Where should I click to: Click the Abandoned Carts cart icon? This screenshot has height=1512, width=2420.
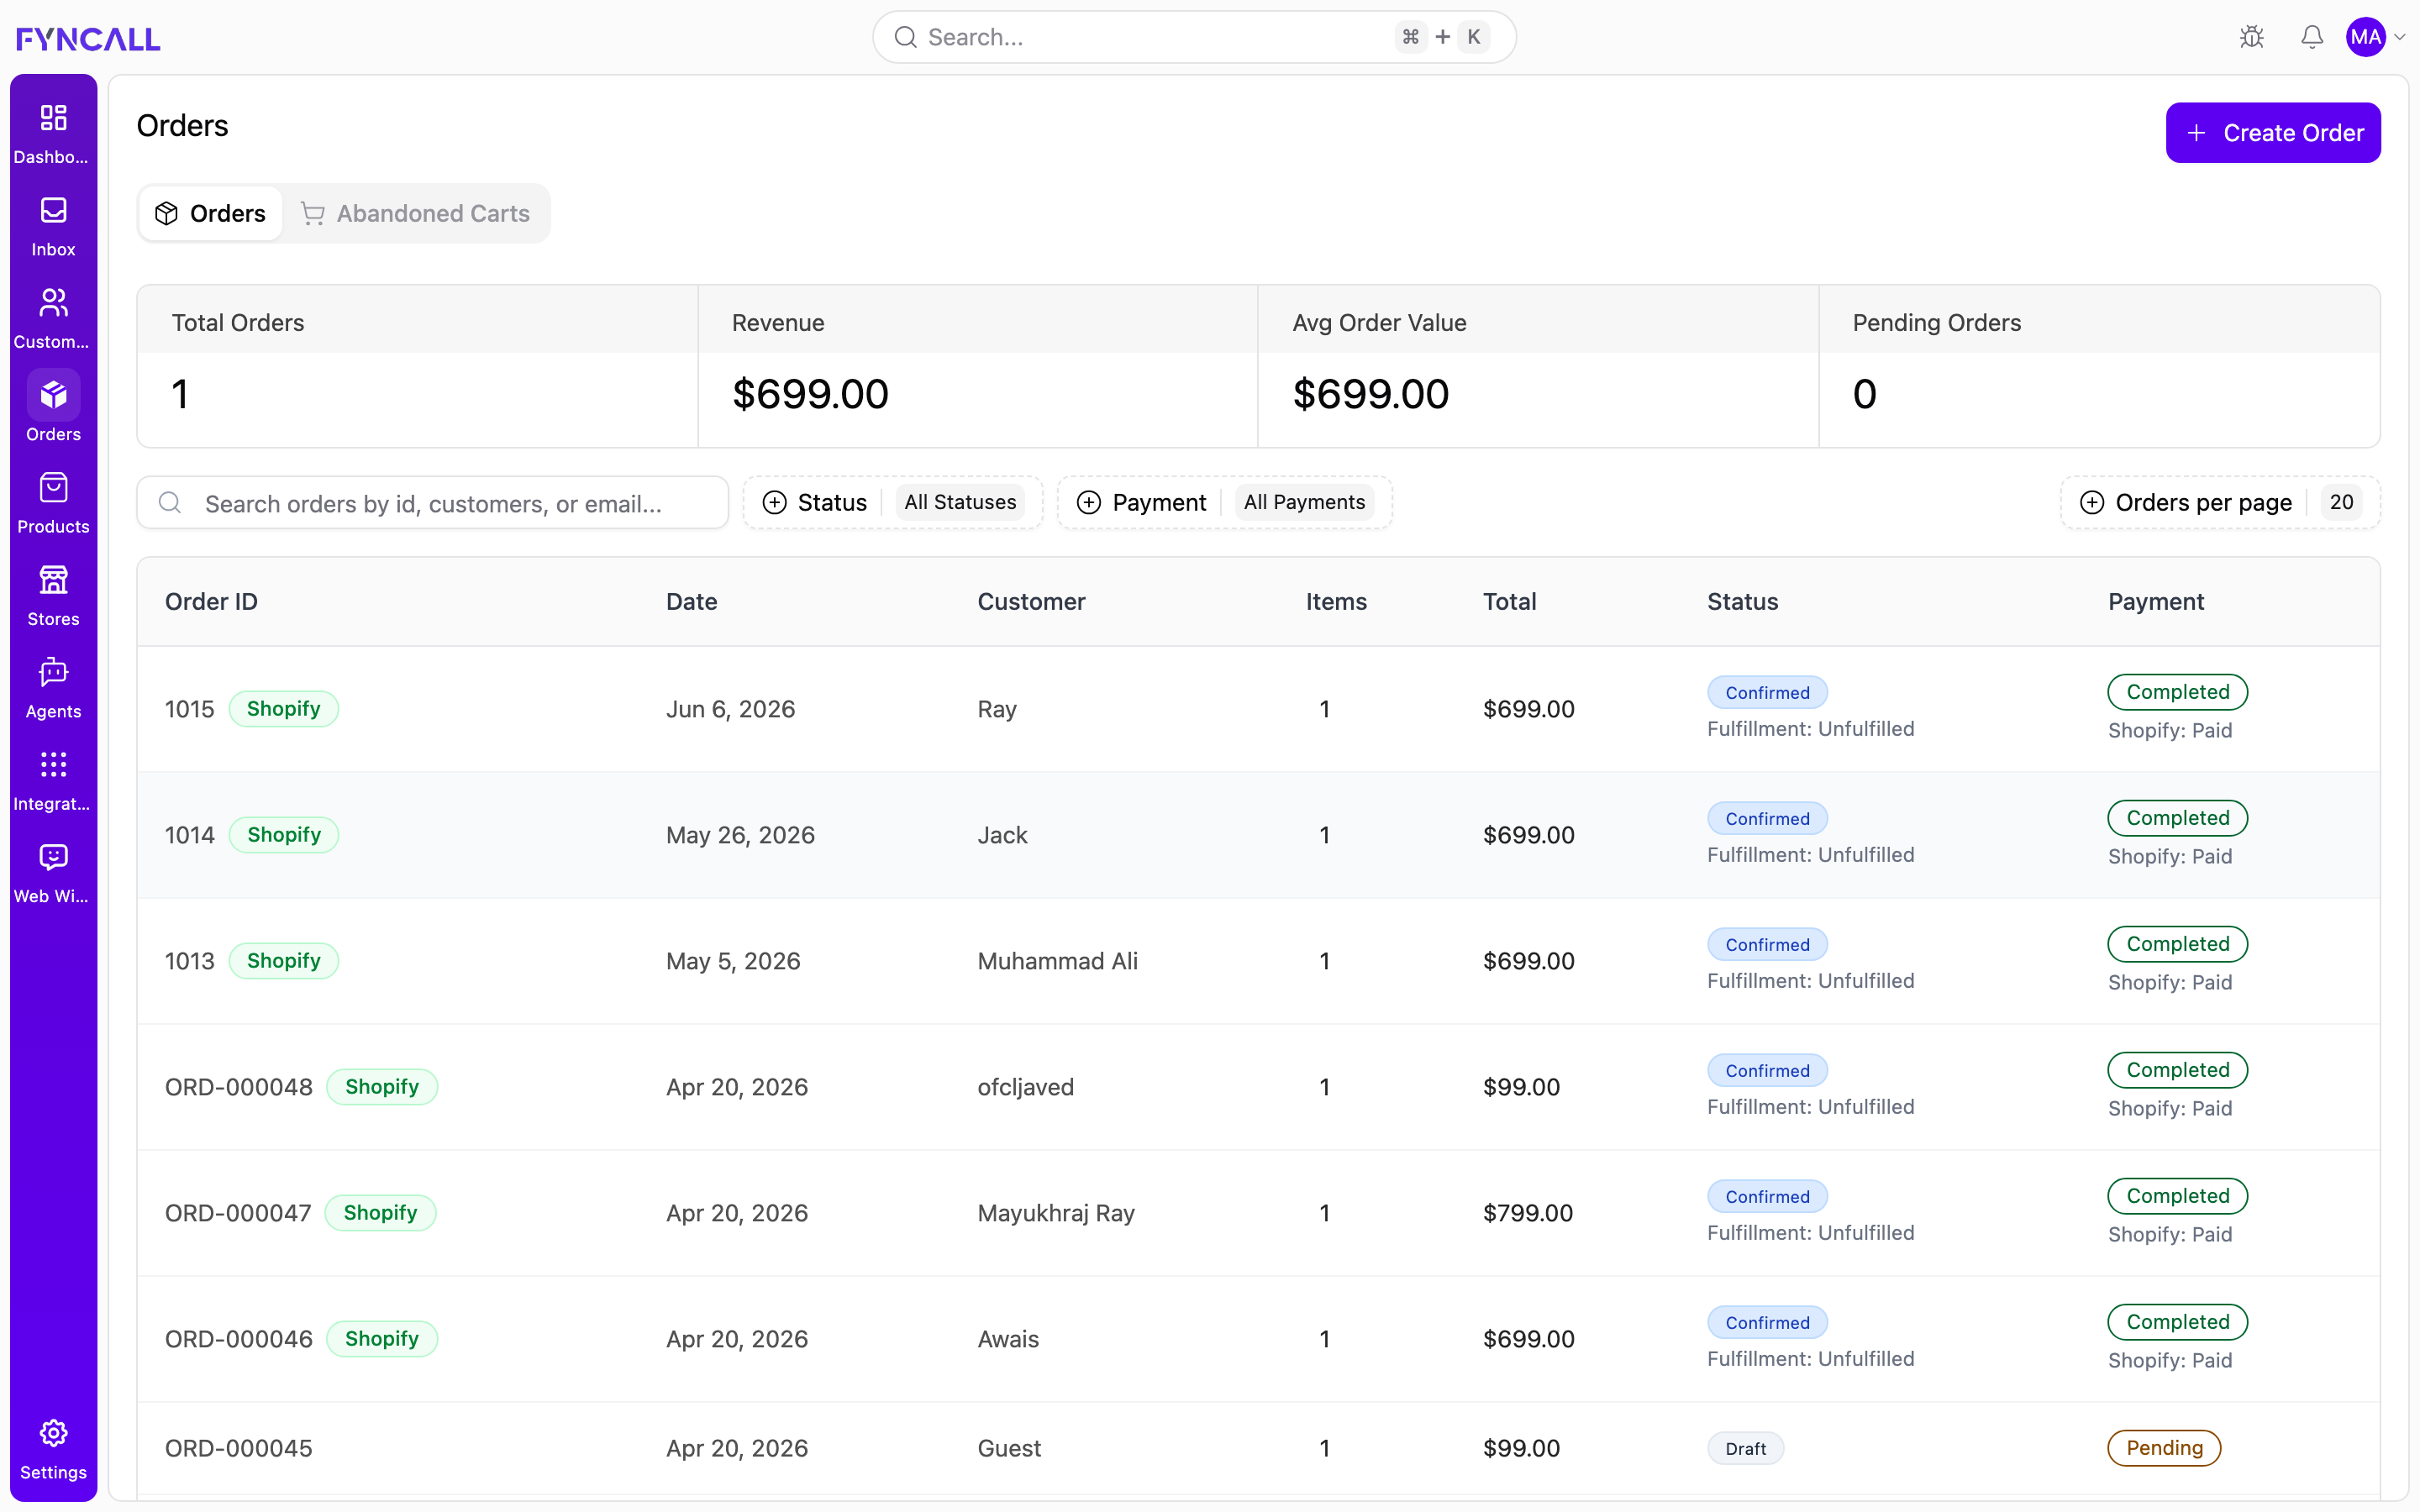(x=312, y=213)
